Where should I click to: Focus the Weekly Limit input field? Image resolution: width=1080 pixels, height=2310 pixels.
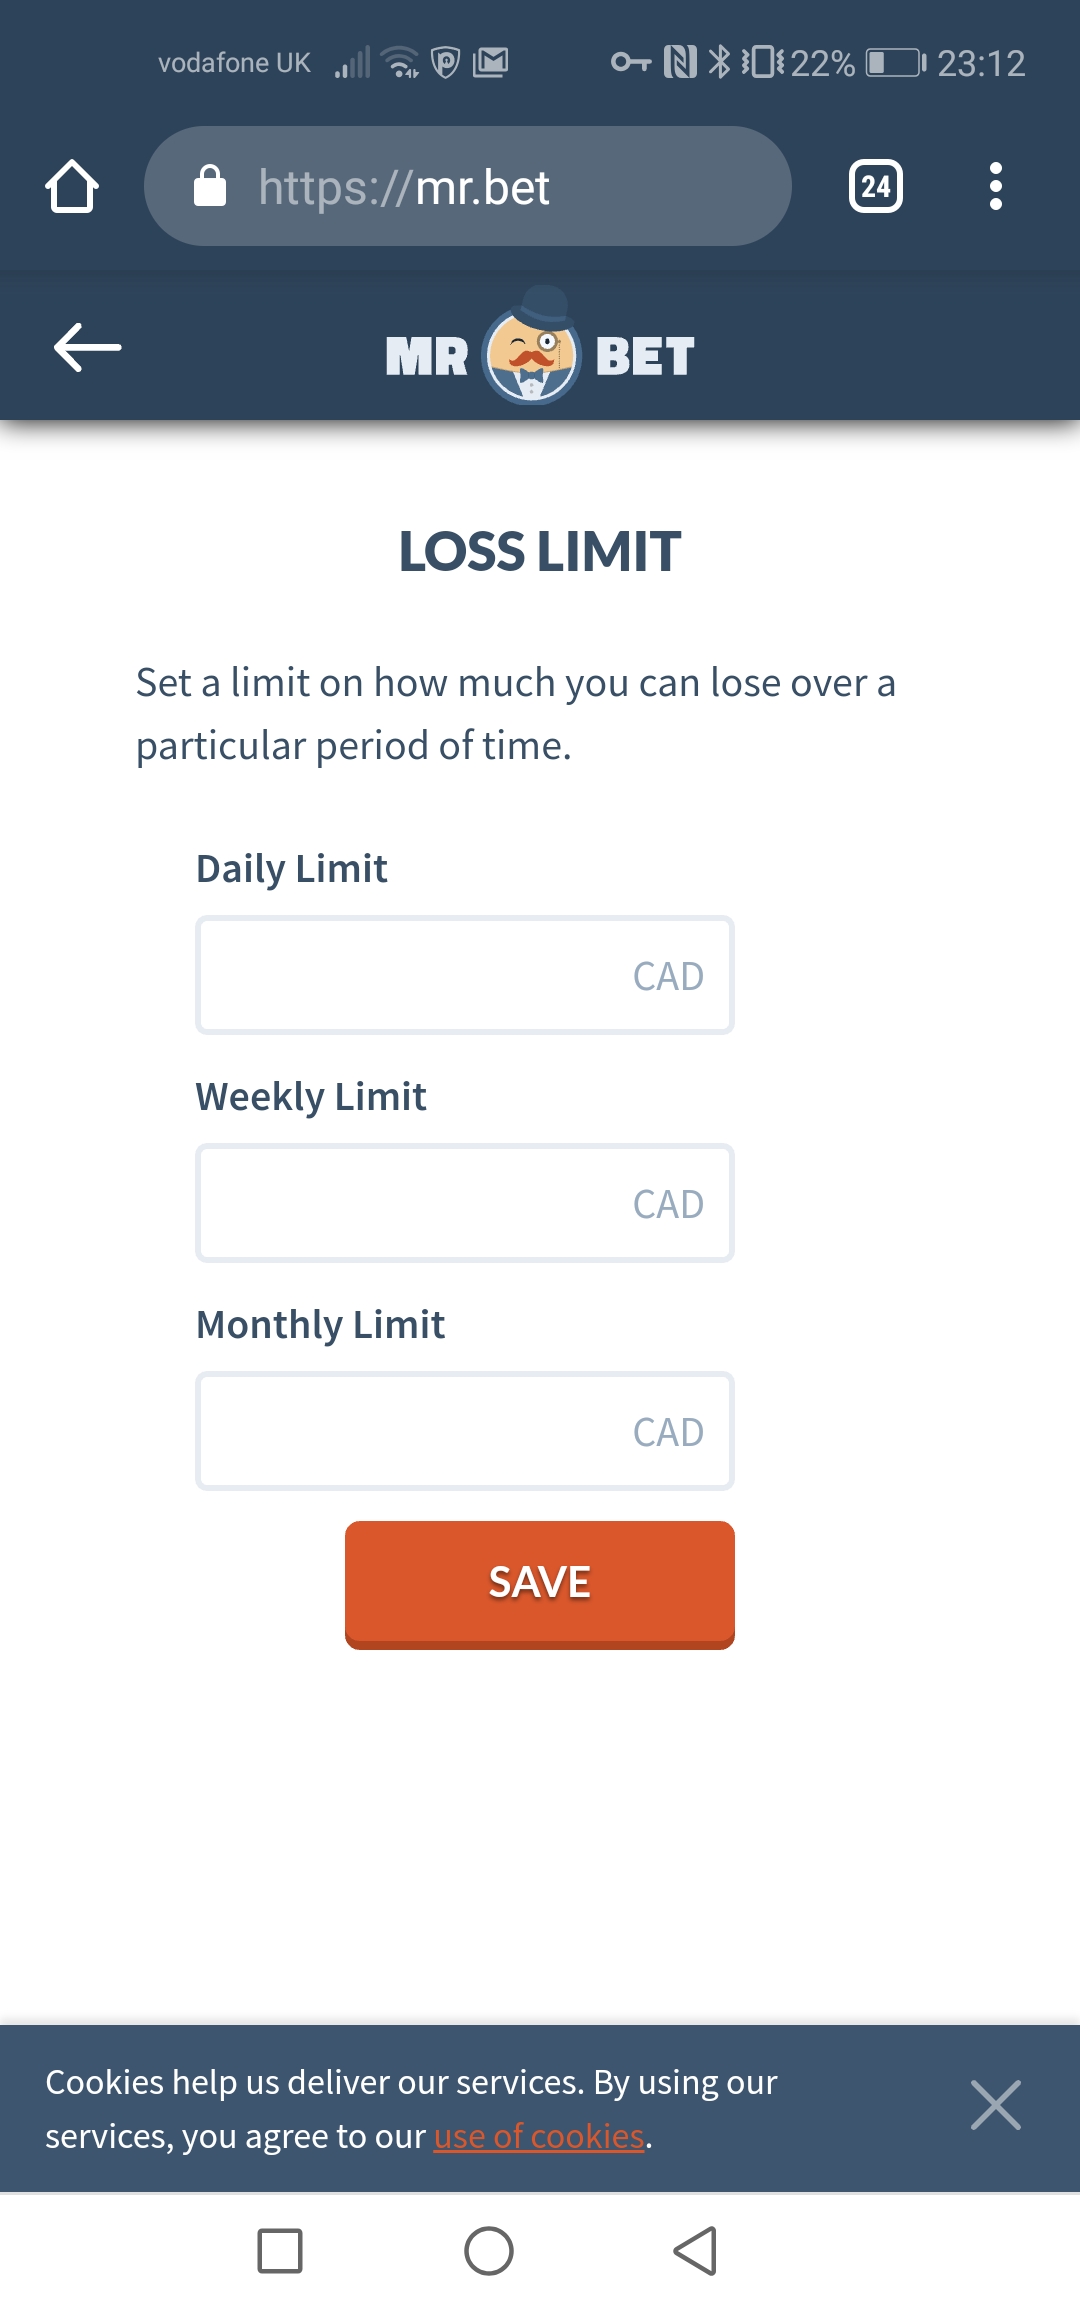click(465, 1203)
